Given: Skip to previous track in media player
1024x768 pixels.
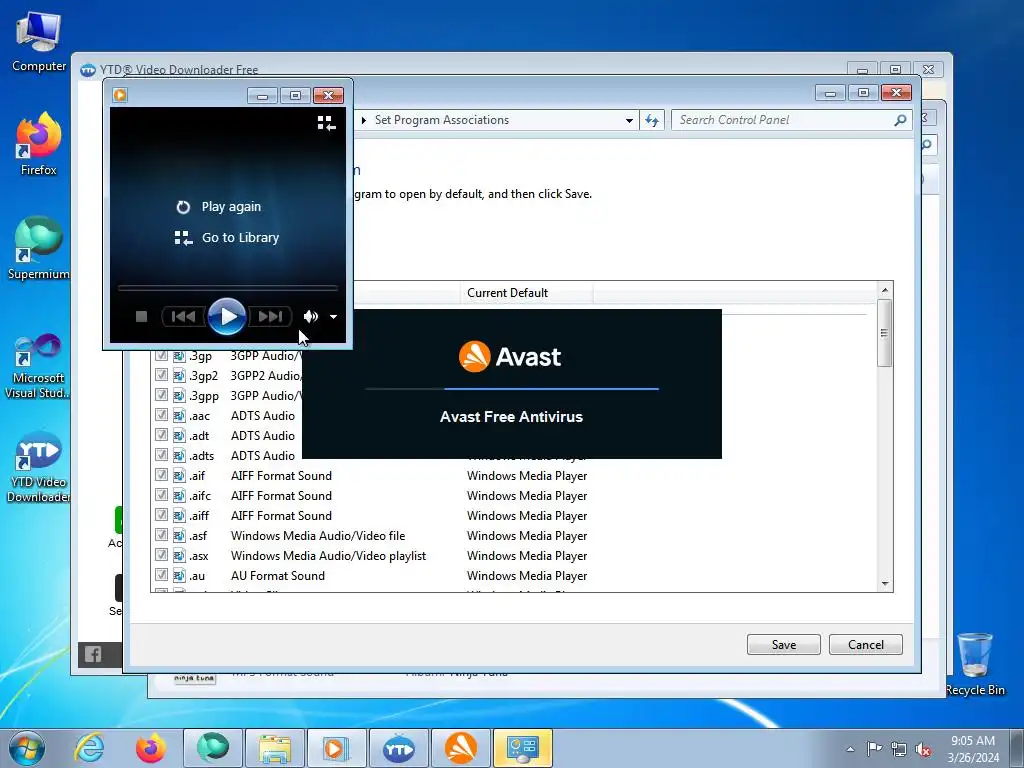Looking at the screenshot, I should [183, 317].
